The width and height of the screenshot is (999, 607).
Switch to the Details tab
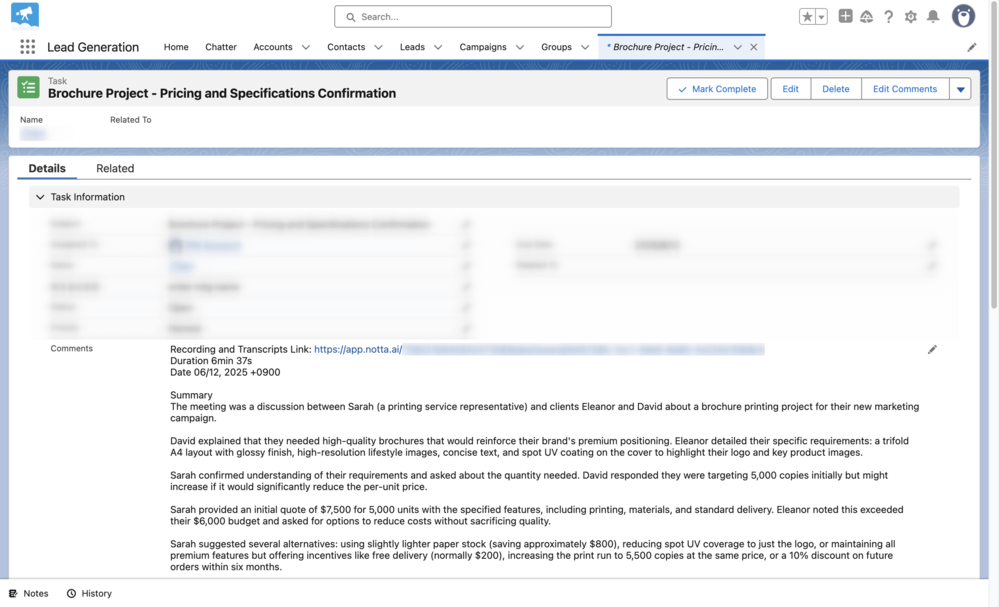pos(47,168)
